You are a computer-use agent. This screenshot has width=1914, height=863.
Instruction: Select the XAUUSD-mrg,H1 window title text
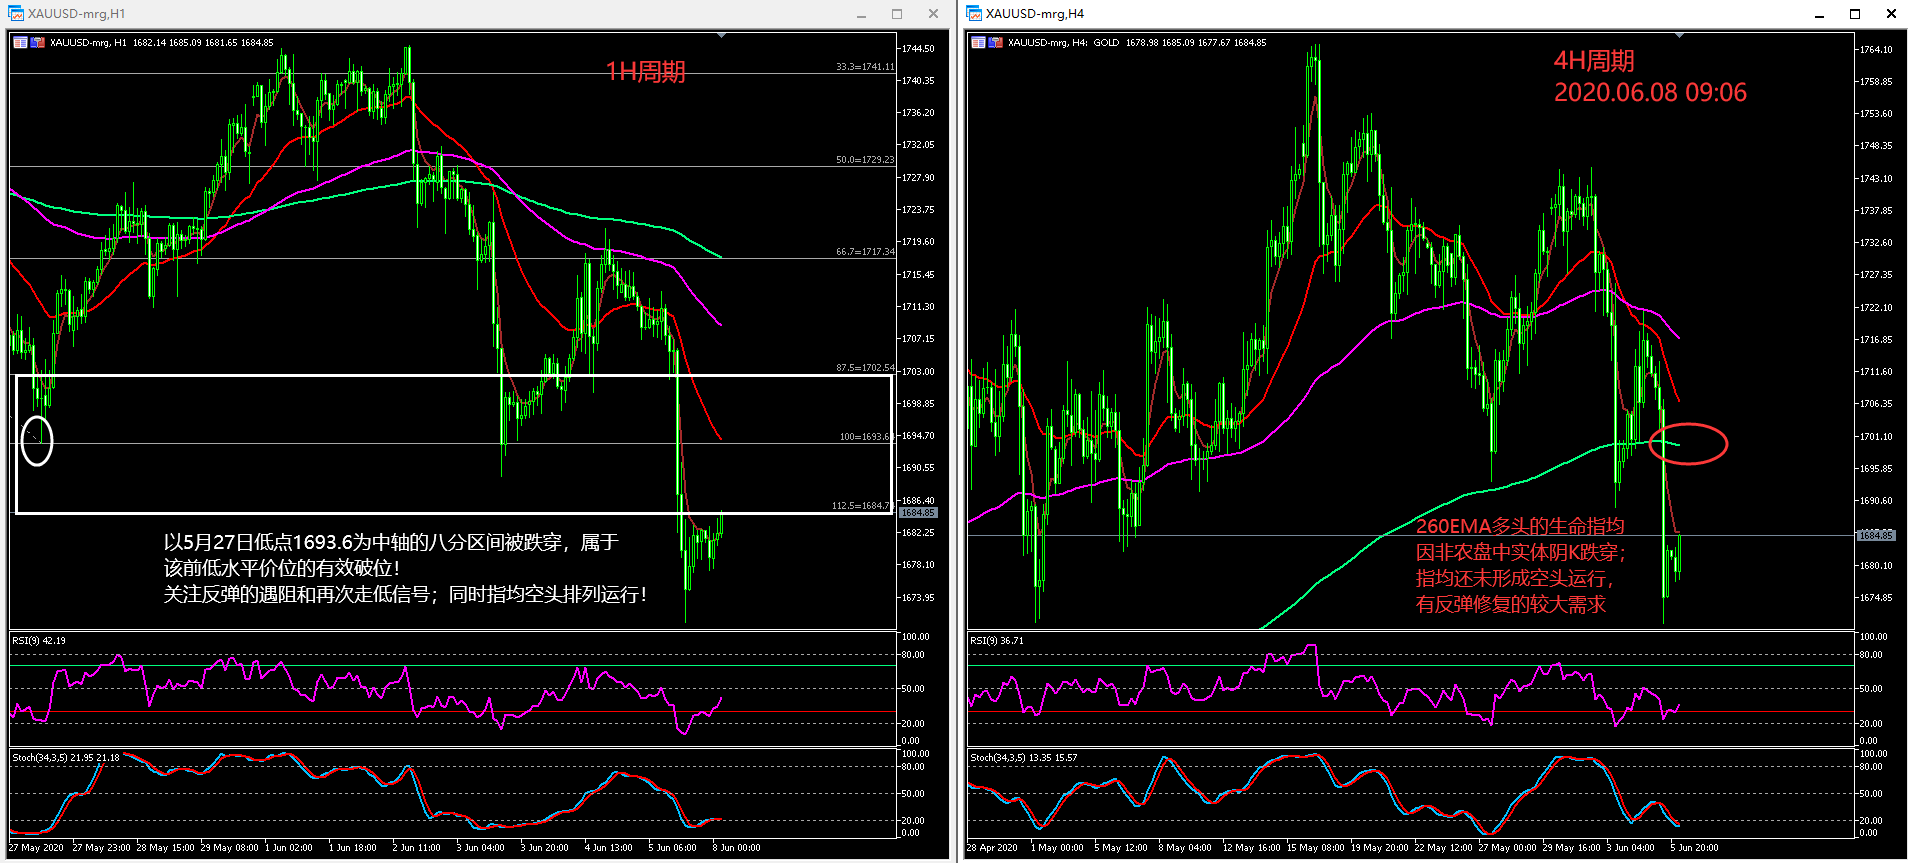point(77,14)
